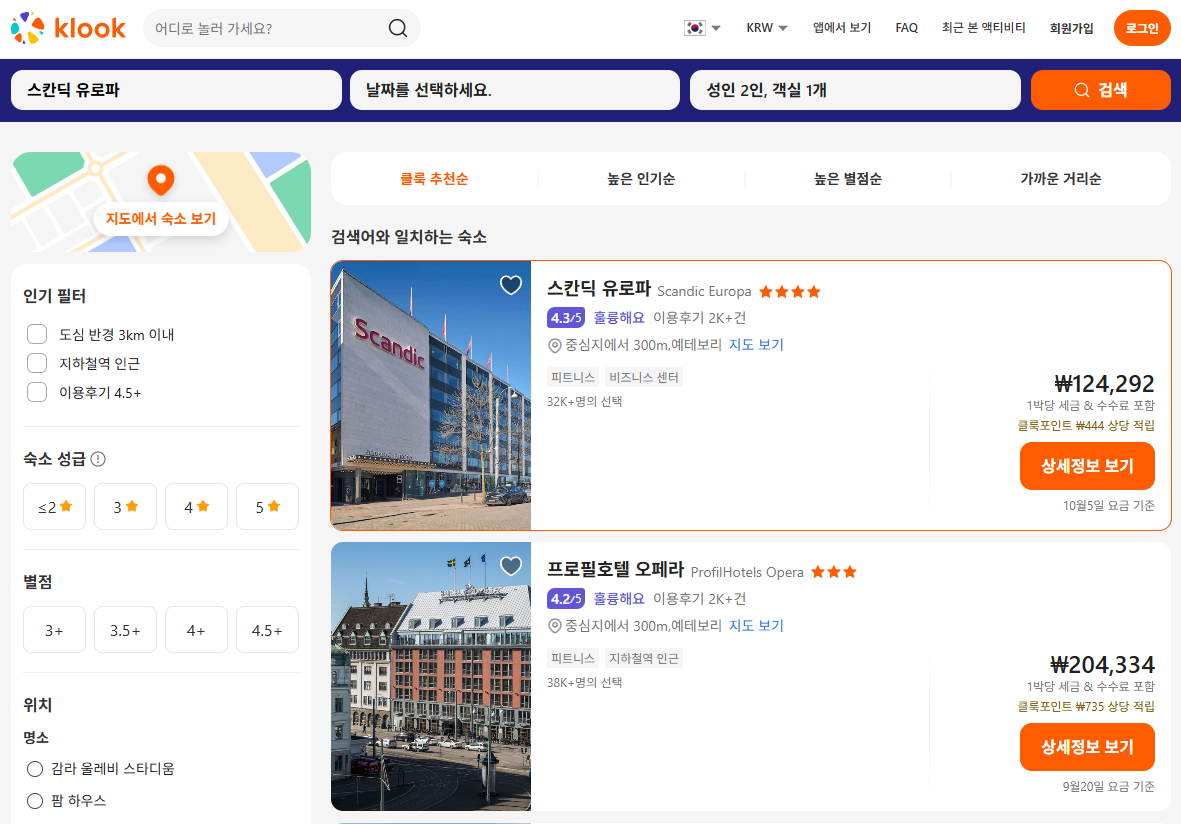
Task: Toggle 3 star hotel grade filter
Action: coord(125,507)
